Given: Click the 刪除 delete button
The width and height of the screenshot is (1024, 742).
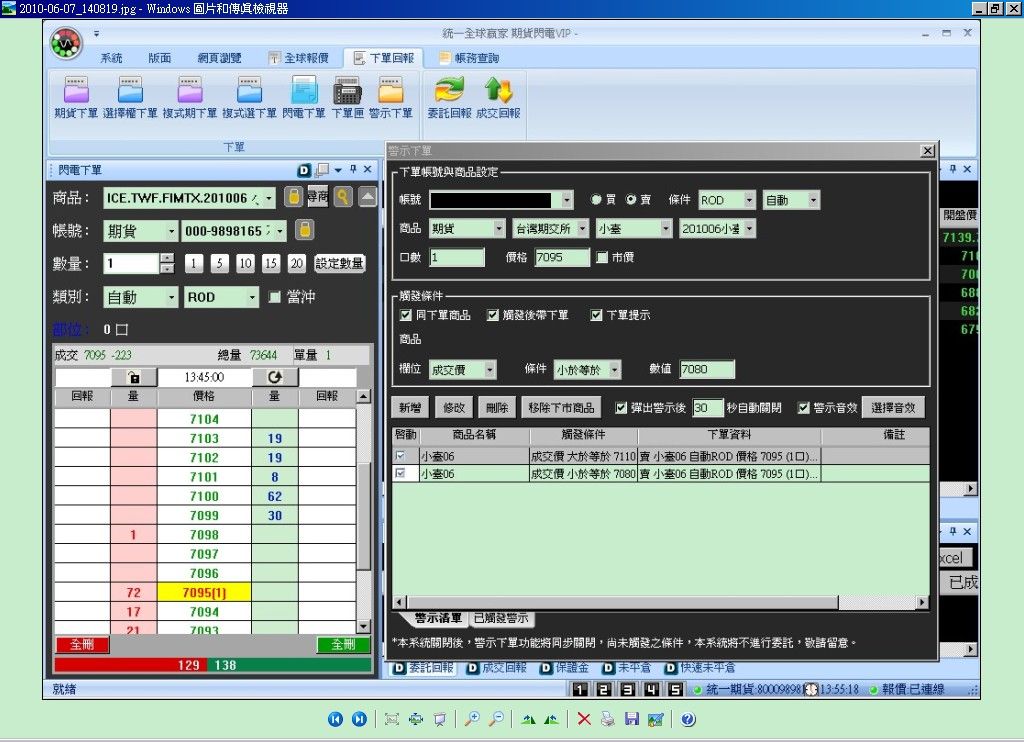Looking at the screenshot, I should point(496,408).
